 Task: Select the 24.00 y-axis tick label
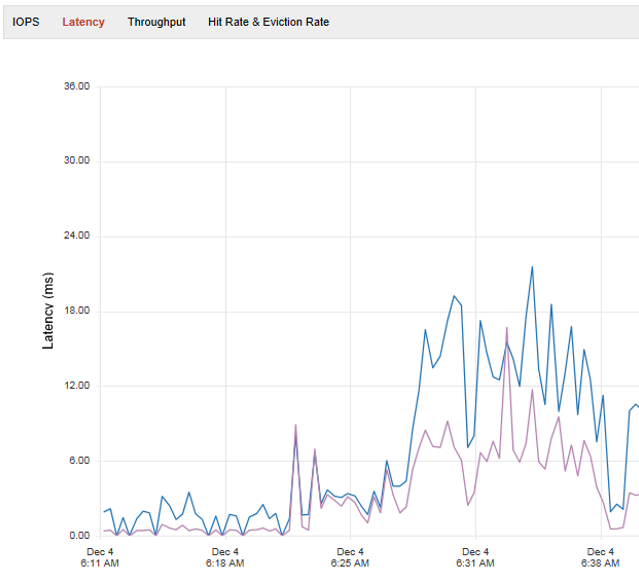(76, 236)
